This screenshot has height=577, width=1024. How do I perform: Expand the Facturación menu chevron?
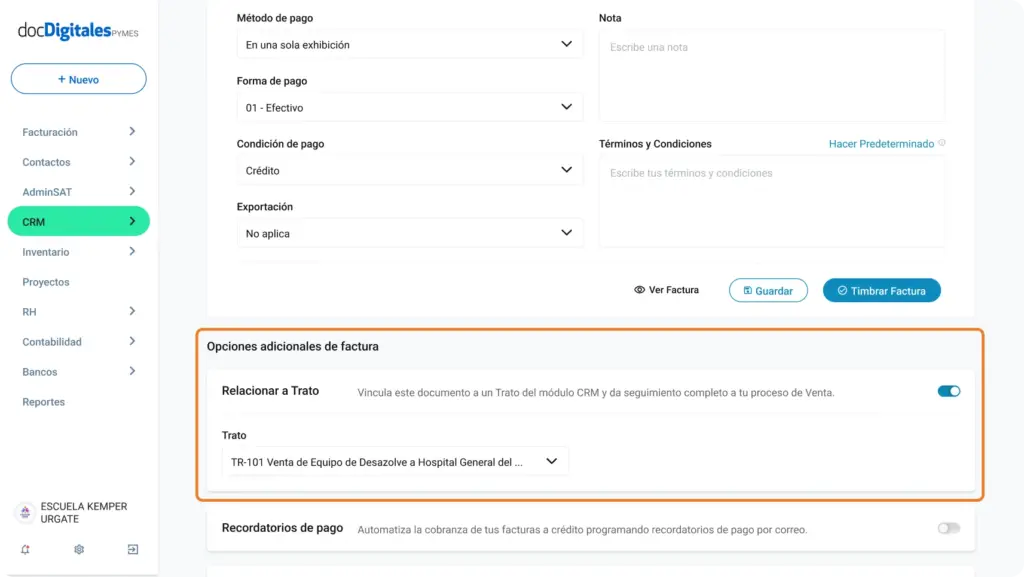tap(132, 131)
